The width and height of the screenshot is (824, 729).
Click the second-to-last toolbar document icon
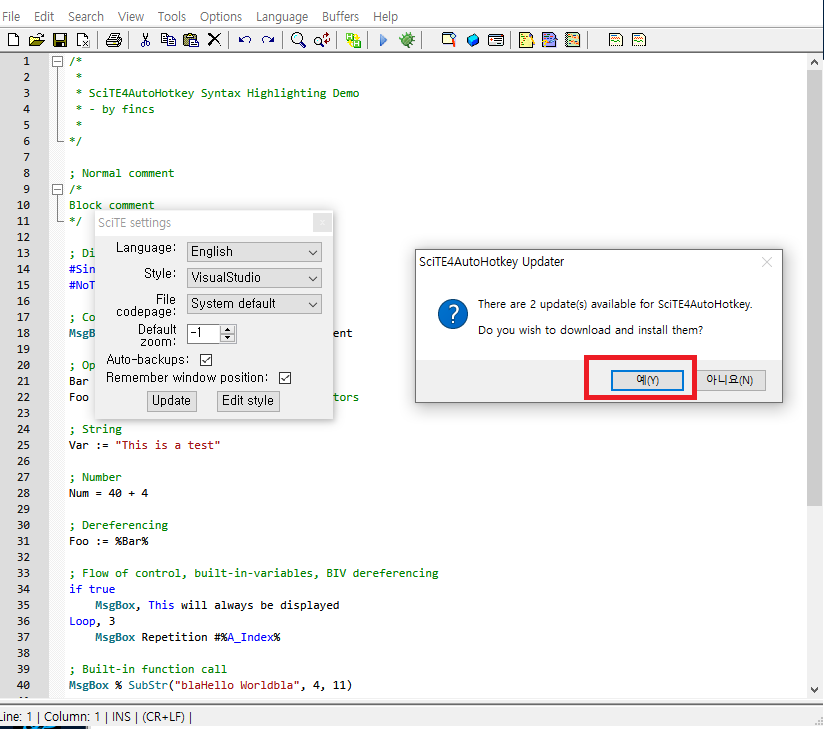pos(615,40)
